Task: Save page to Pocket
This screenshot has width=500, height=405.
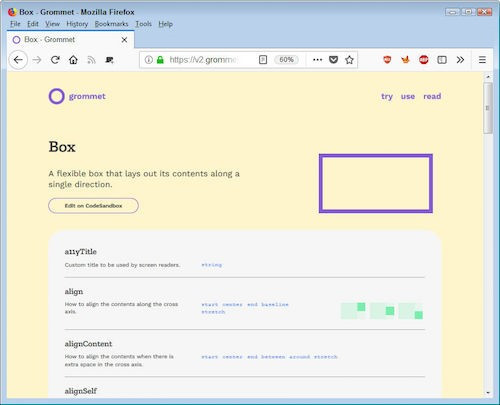Action: [333, 60]
